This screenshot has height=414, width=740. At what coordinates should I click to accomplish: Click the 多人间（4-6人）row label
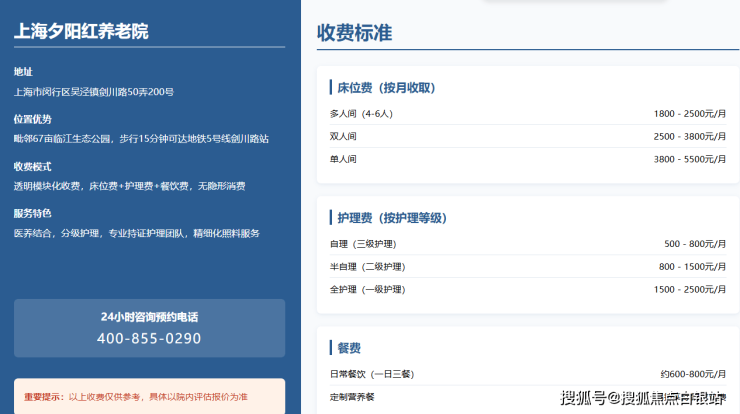[x=361, y=114]
